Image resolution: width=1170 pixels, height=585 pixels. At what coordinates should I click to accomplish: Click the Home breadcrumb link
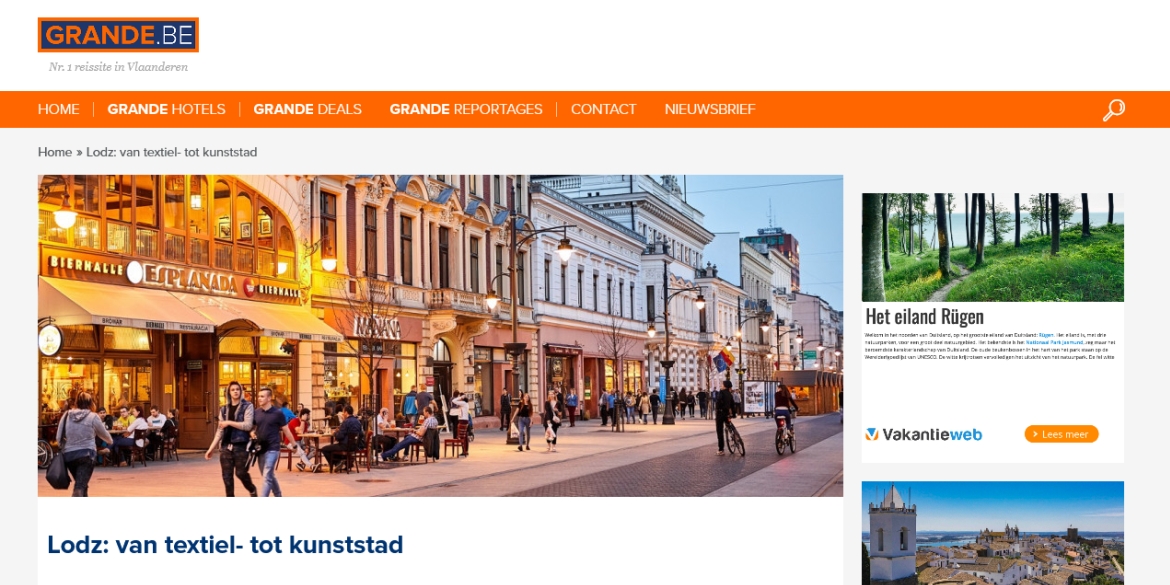(x=54, y=152)
